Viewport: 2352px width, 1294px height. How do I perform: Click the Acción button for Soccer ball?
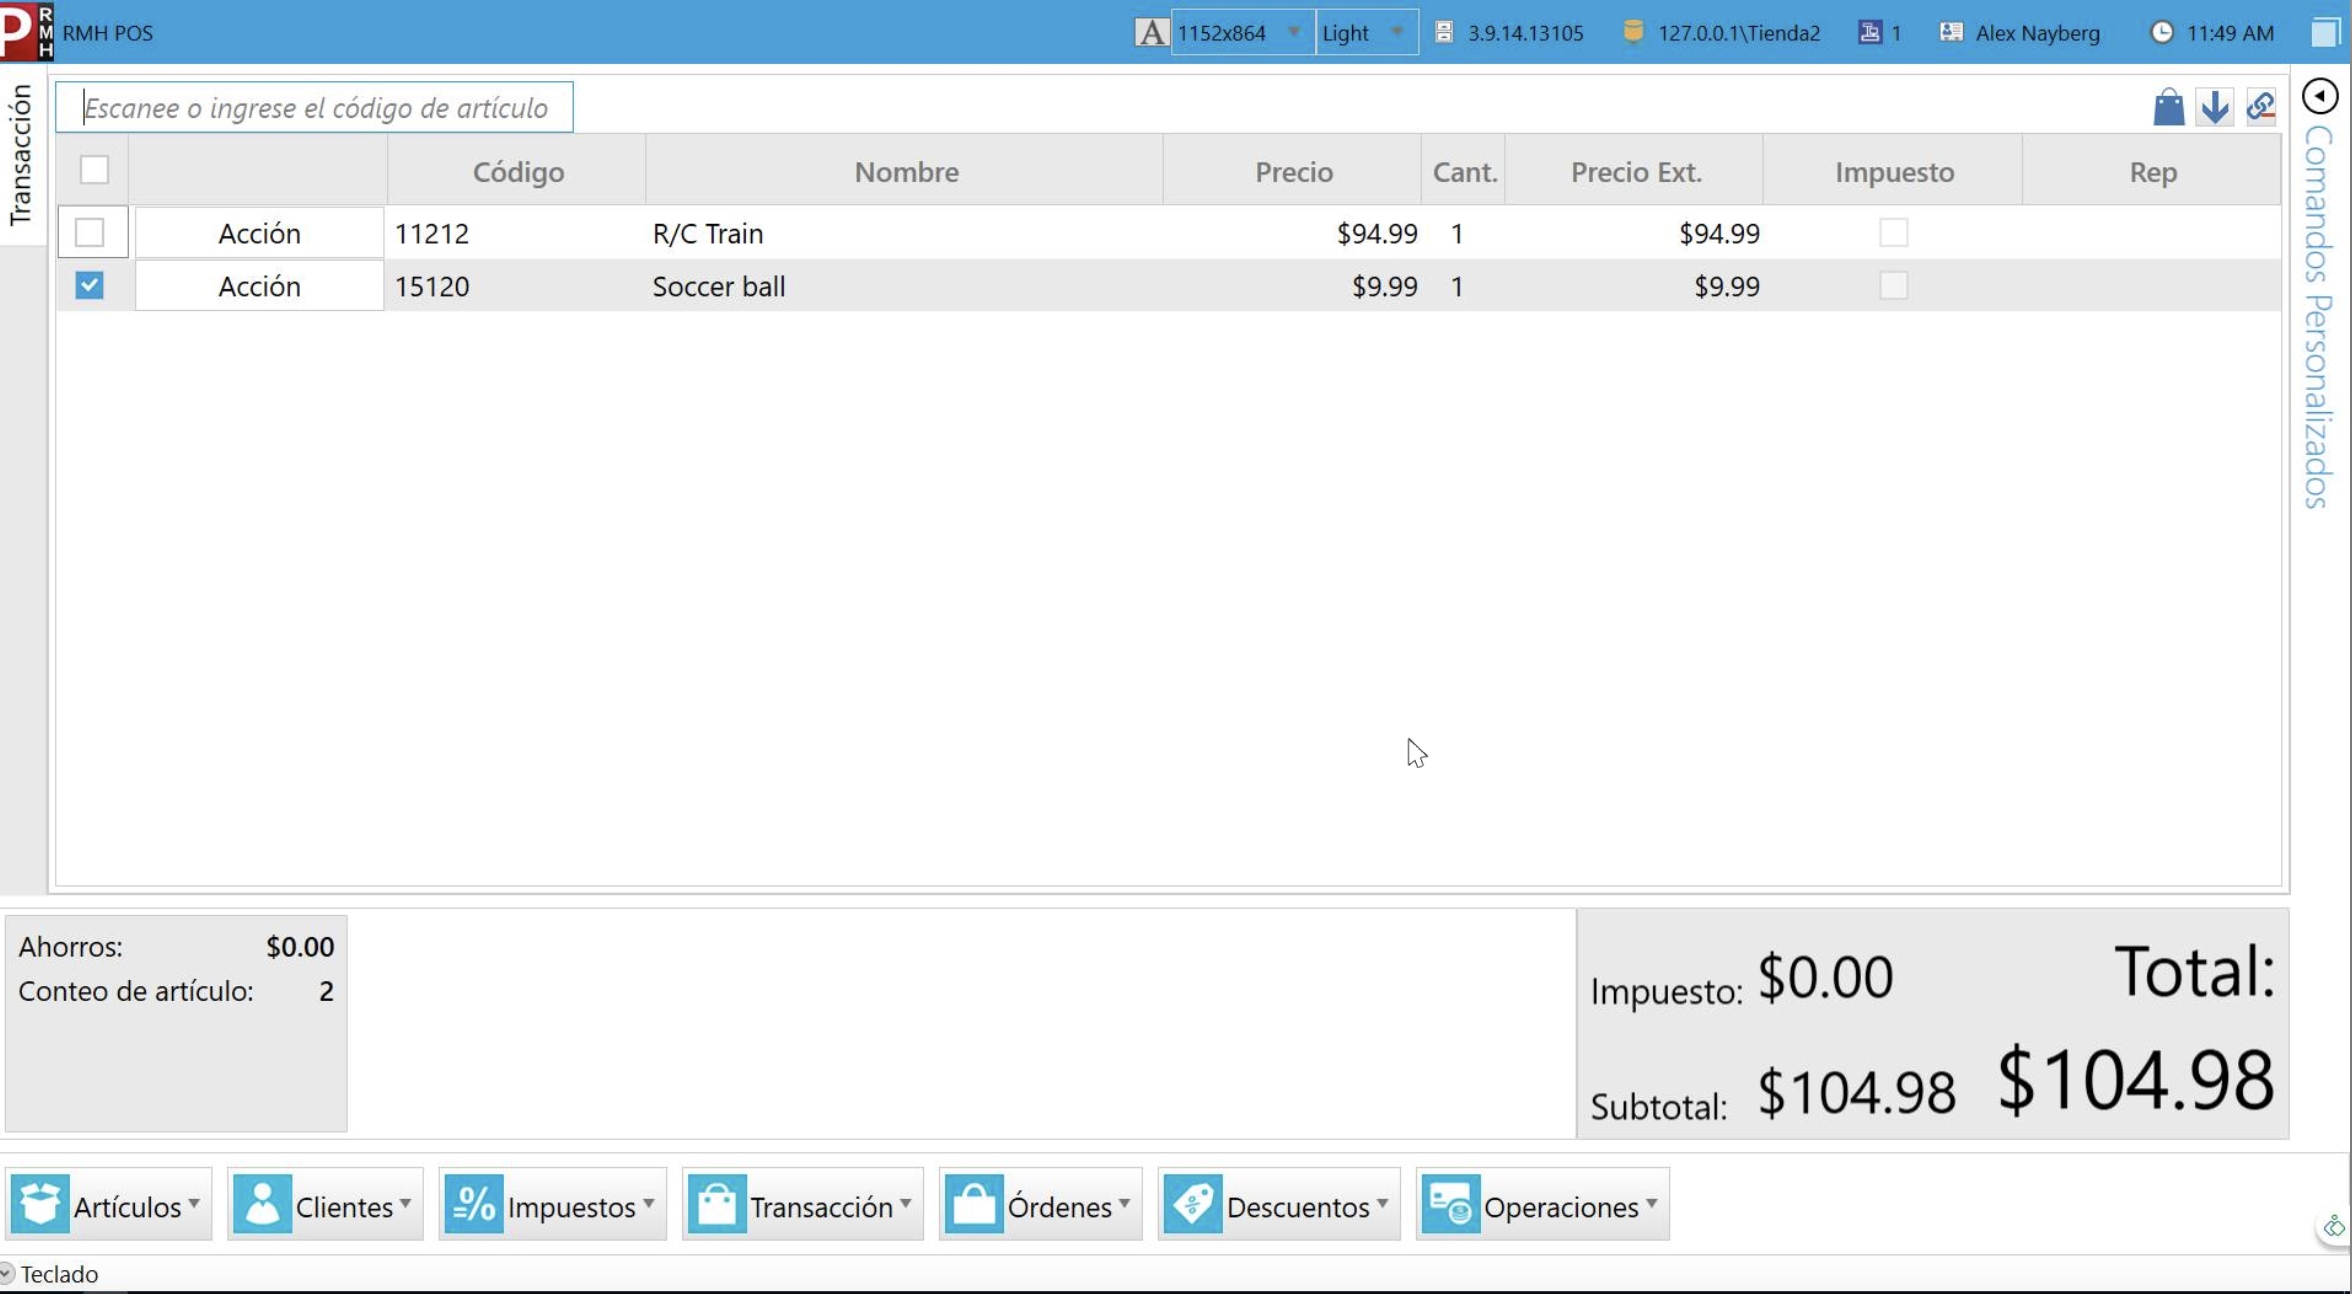259,286
